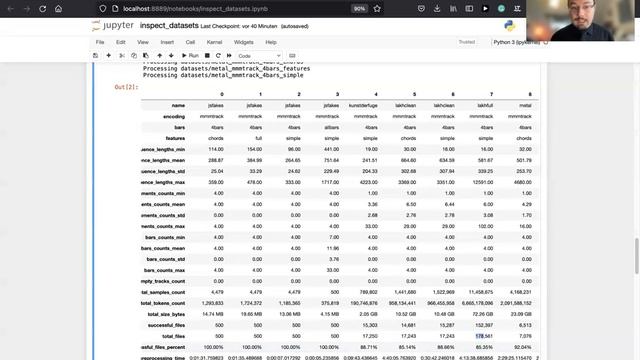Move selected cell down arrow
The width and height of the screenshot is (640, 360).
pyautogui.click(x=171, y=56)
